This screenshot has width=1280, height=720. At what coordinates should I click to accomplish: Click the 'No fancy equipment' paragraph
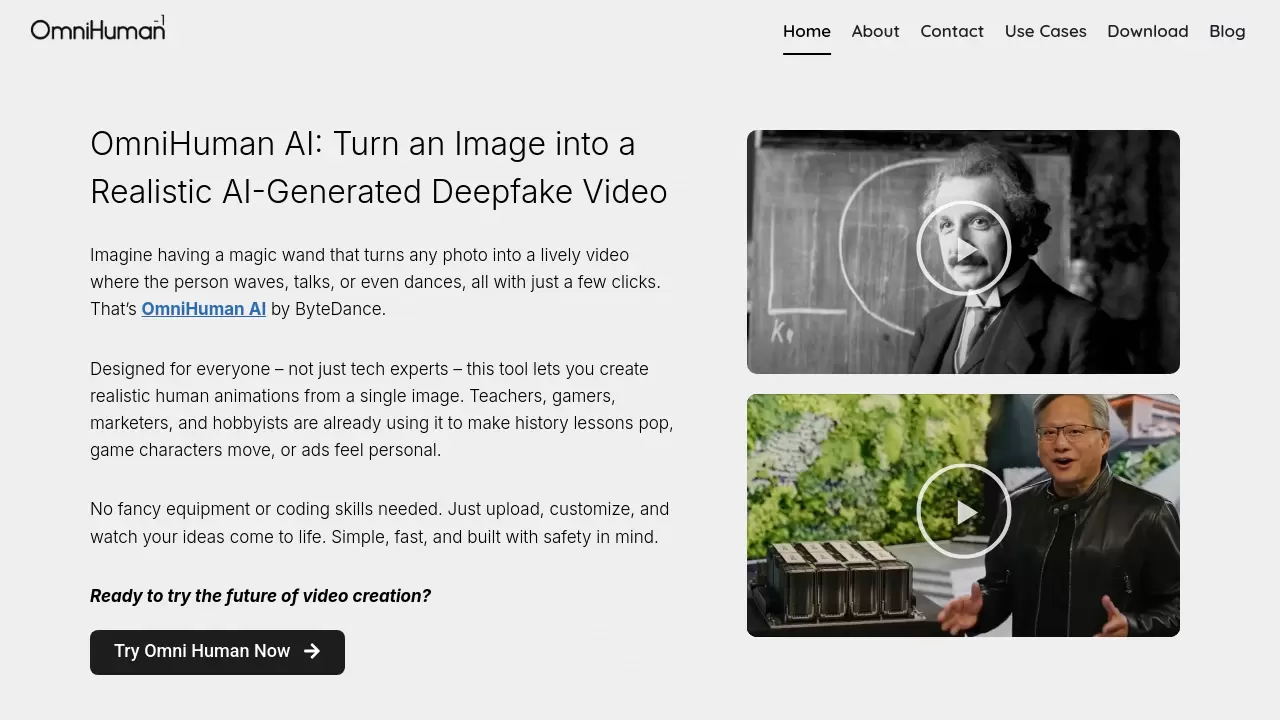(x=380, y=523)
